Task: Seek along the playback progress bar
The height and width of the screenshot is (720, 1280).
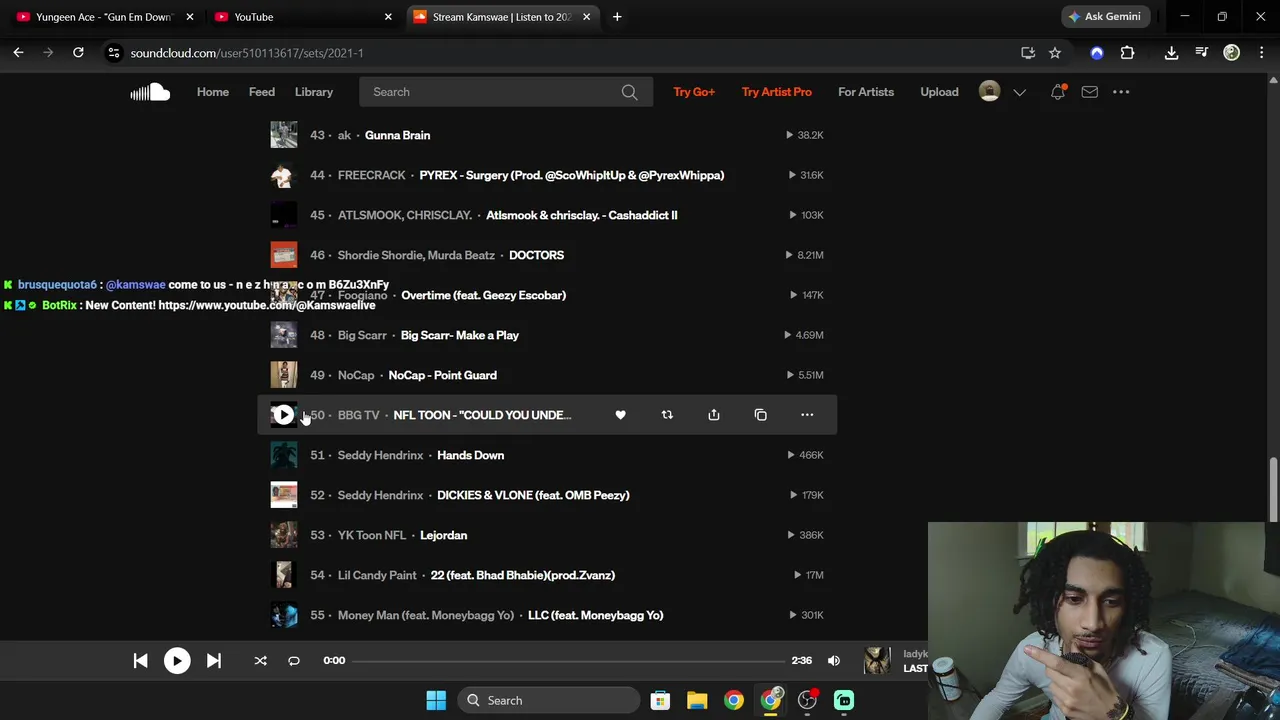Action: [x=568, y=660]
